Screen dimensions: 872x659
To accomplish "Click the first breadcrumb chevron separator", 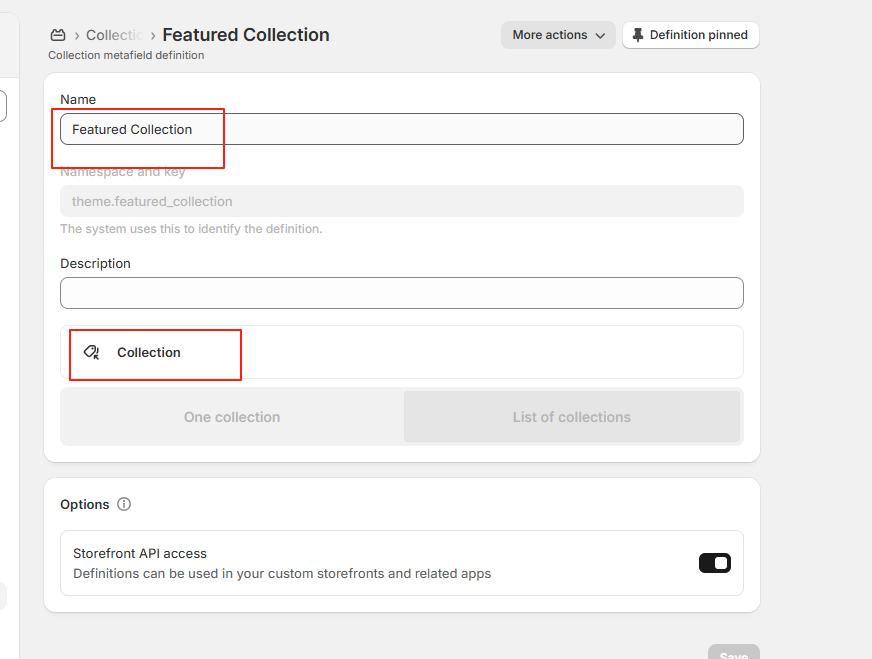I will coord(77,36).
